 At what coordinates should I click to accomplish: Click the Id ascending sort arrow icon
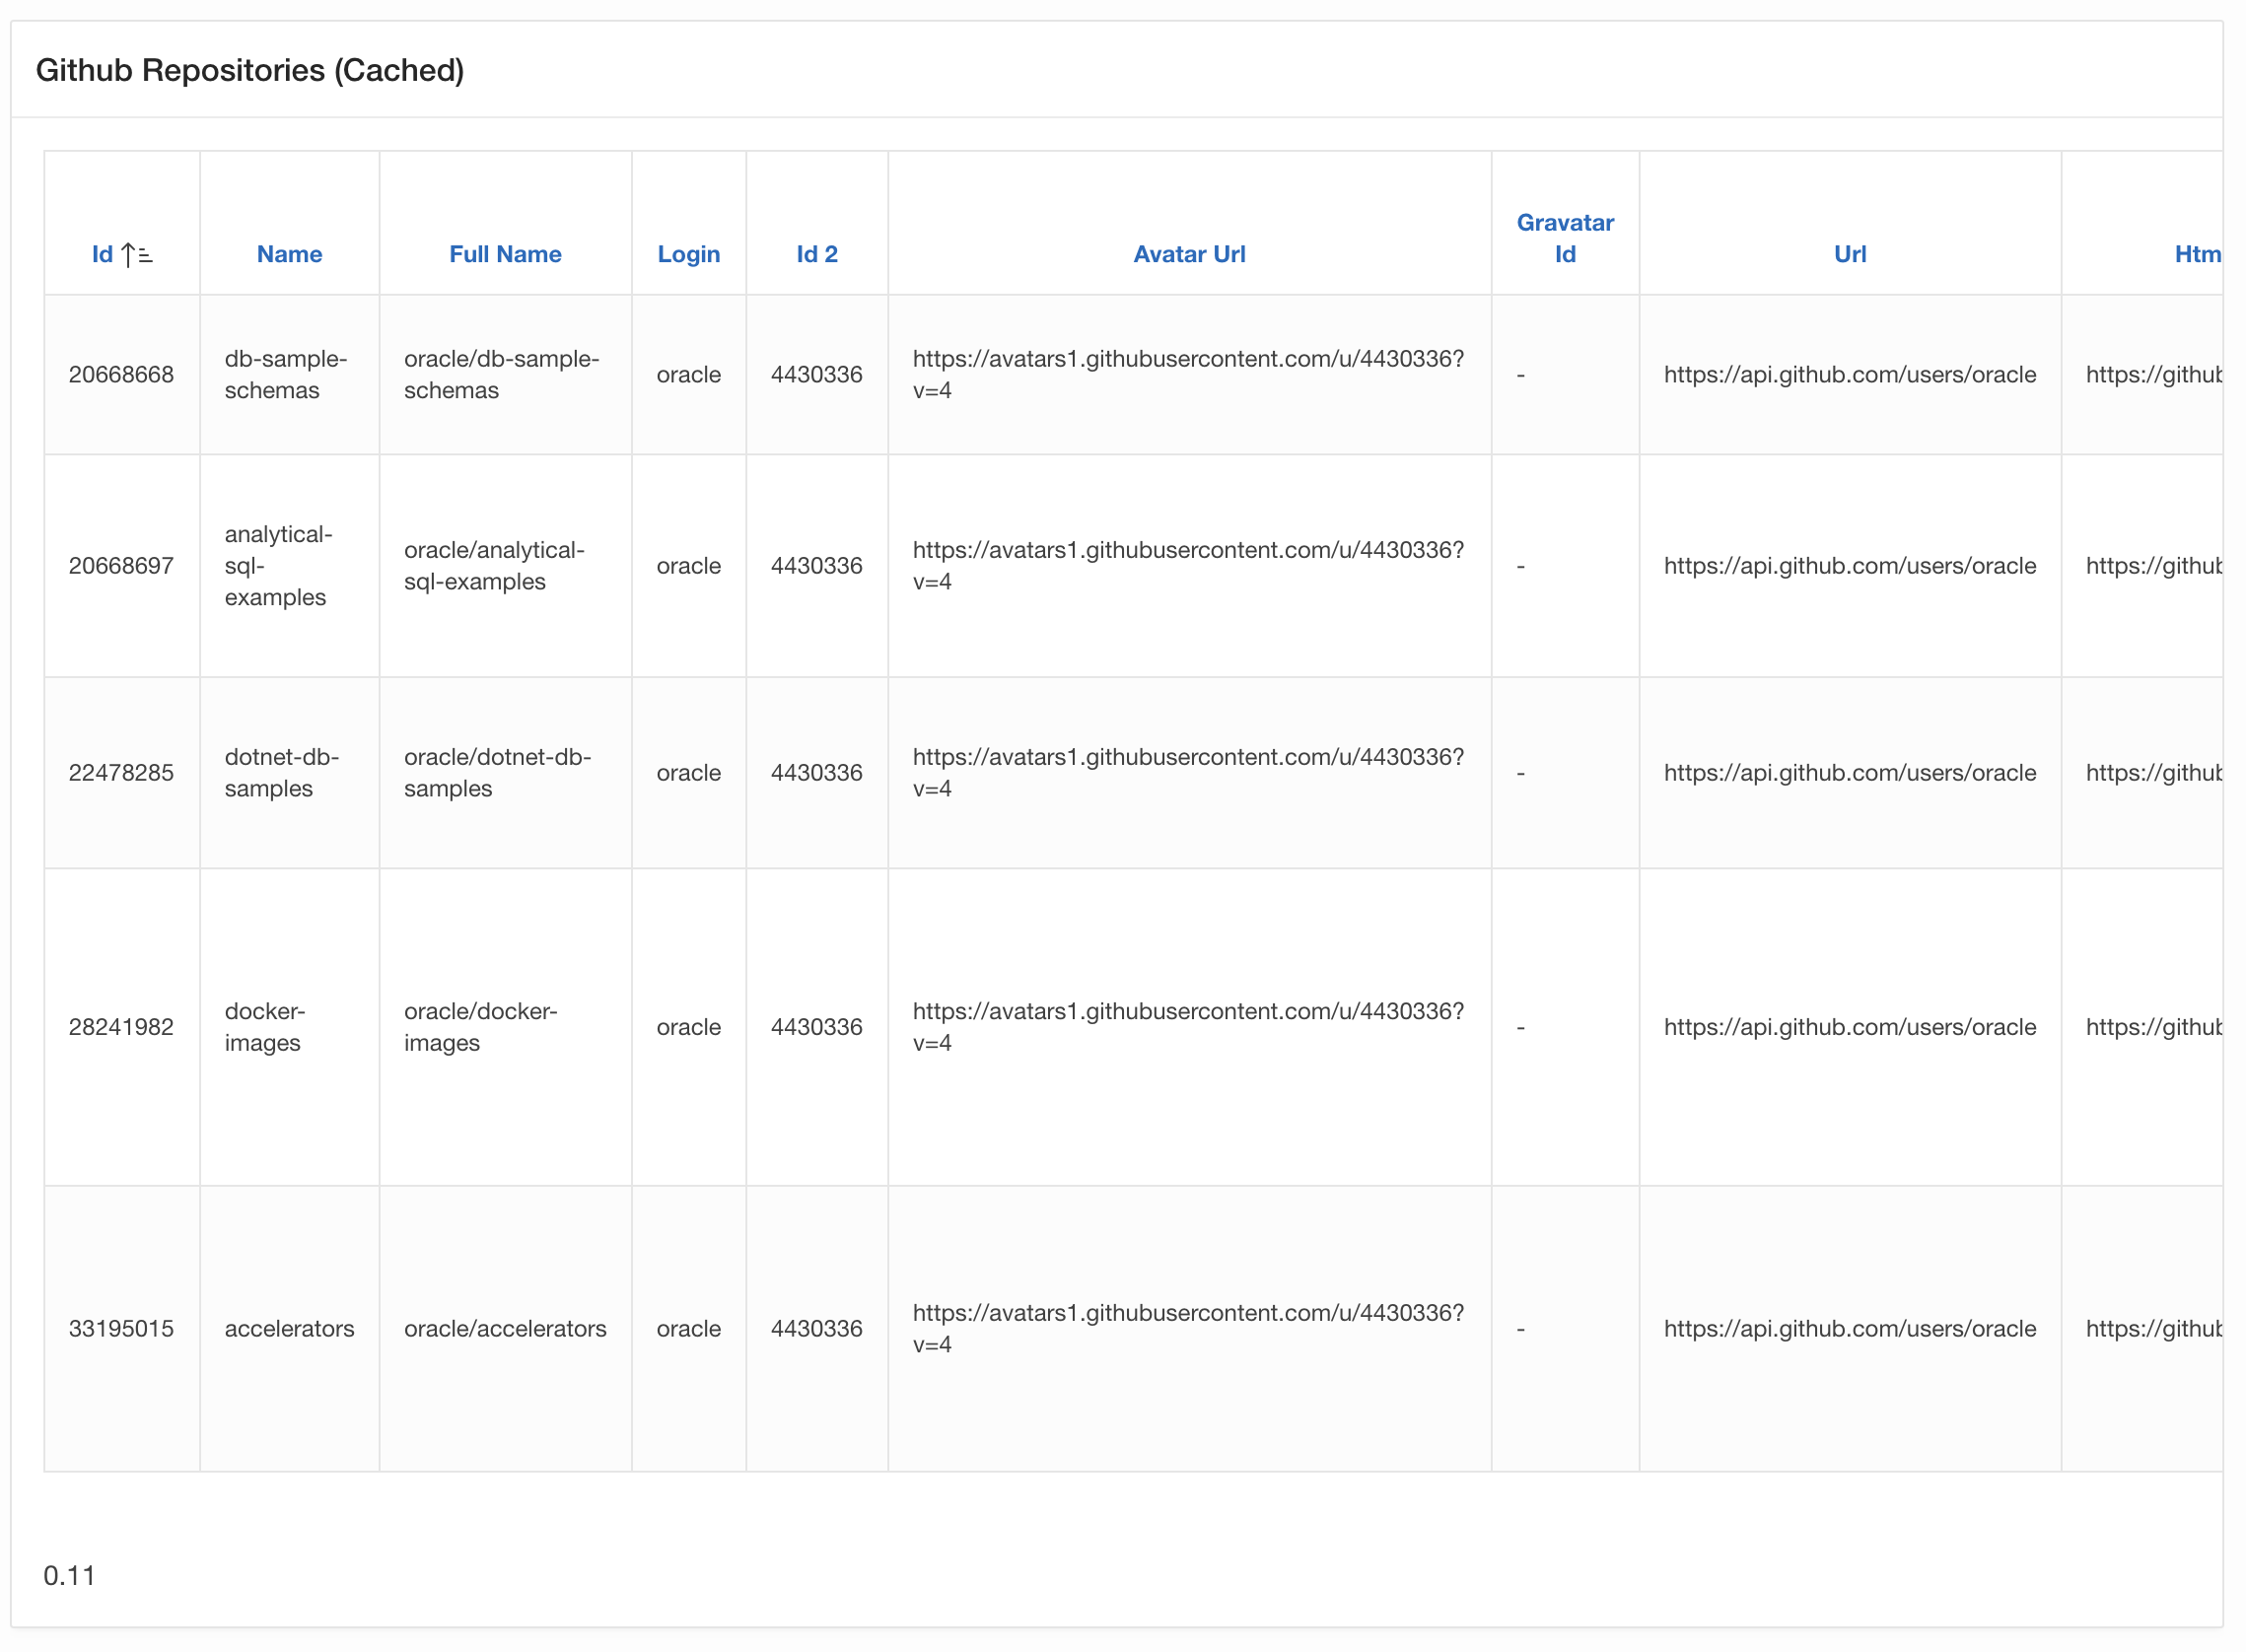pyautogui.click(x=137, y=255)
